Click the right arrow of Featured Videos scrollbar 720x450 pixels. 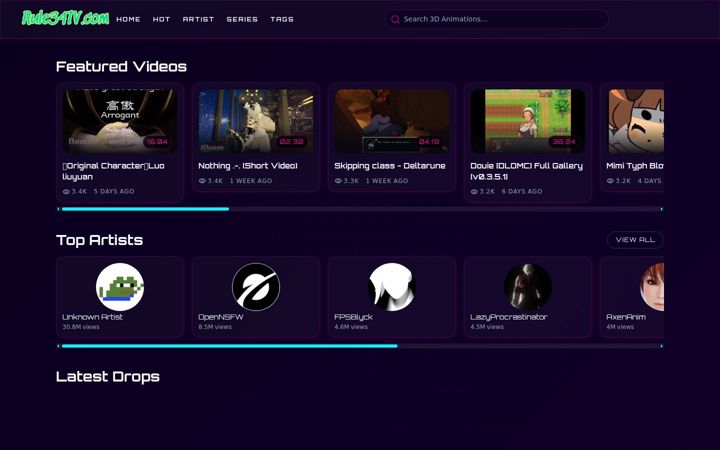[x=662, y=209]
